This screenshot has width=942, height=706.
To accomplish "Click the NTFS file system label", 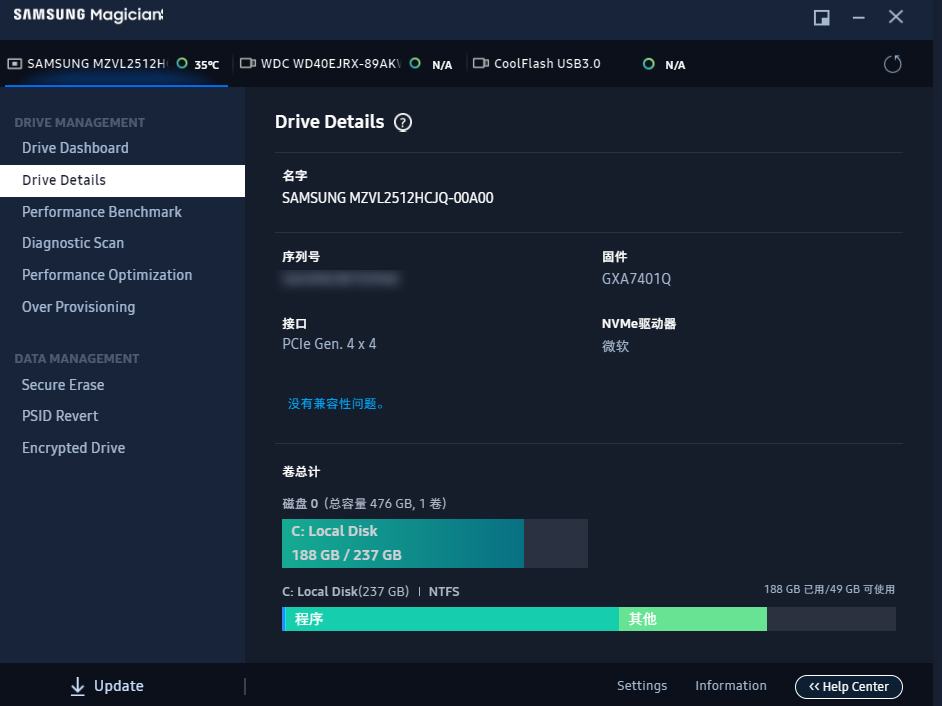I will pyautogui.click(x=444, y=592).
